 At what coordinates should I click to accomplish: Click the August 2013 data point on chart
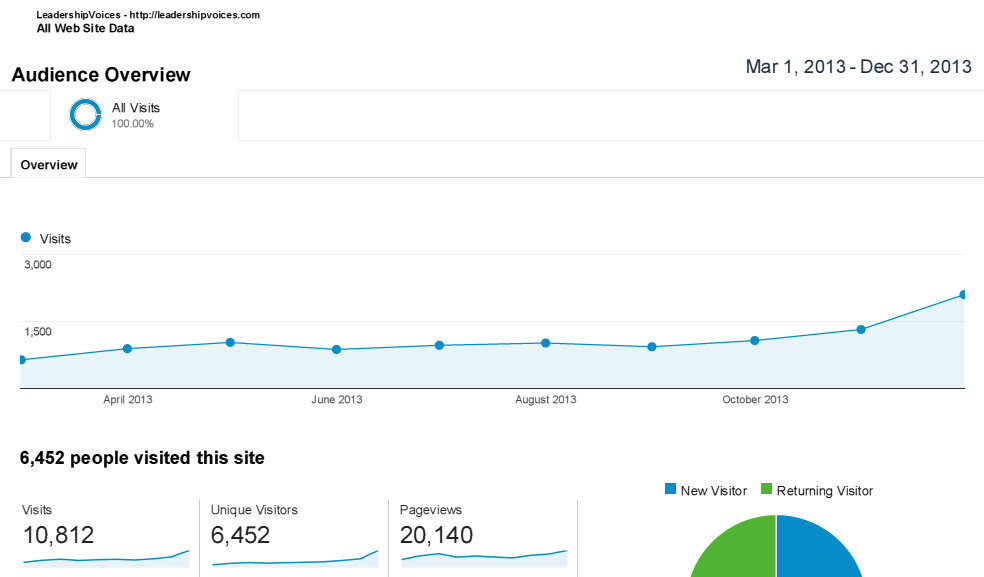click(x=545, y=343)
